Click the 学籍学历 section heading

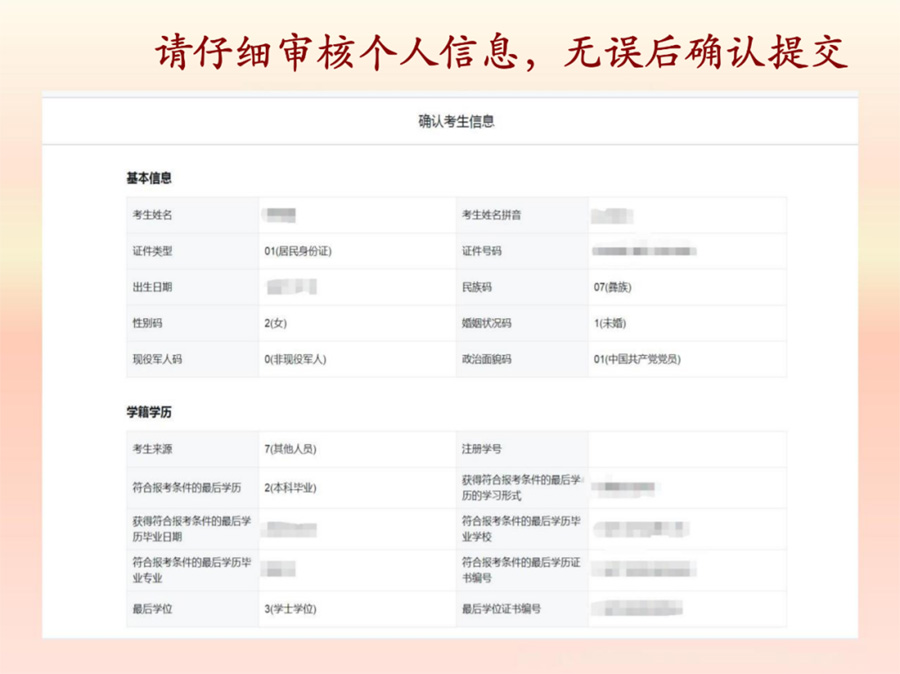pyautogui.click(x=149, y=412)
